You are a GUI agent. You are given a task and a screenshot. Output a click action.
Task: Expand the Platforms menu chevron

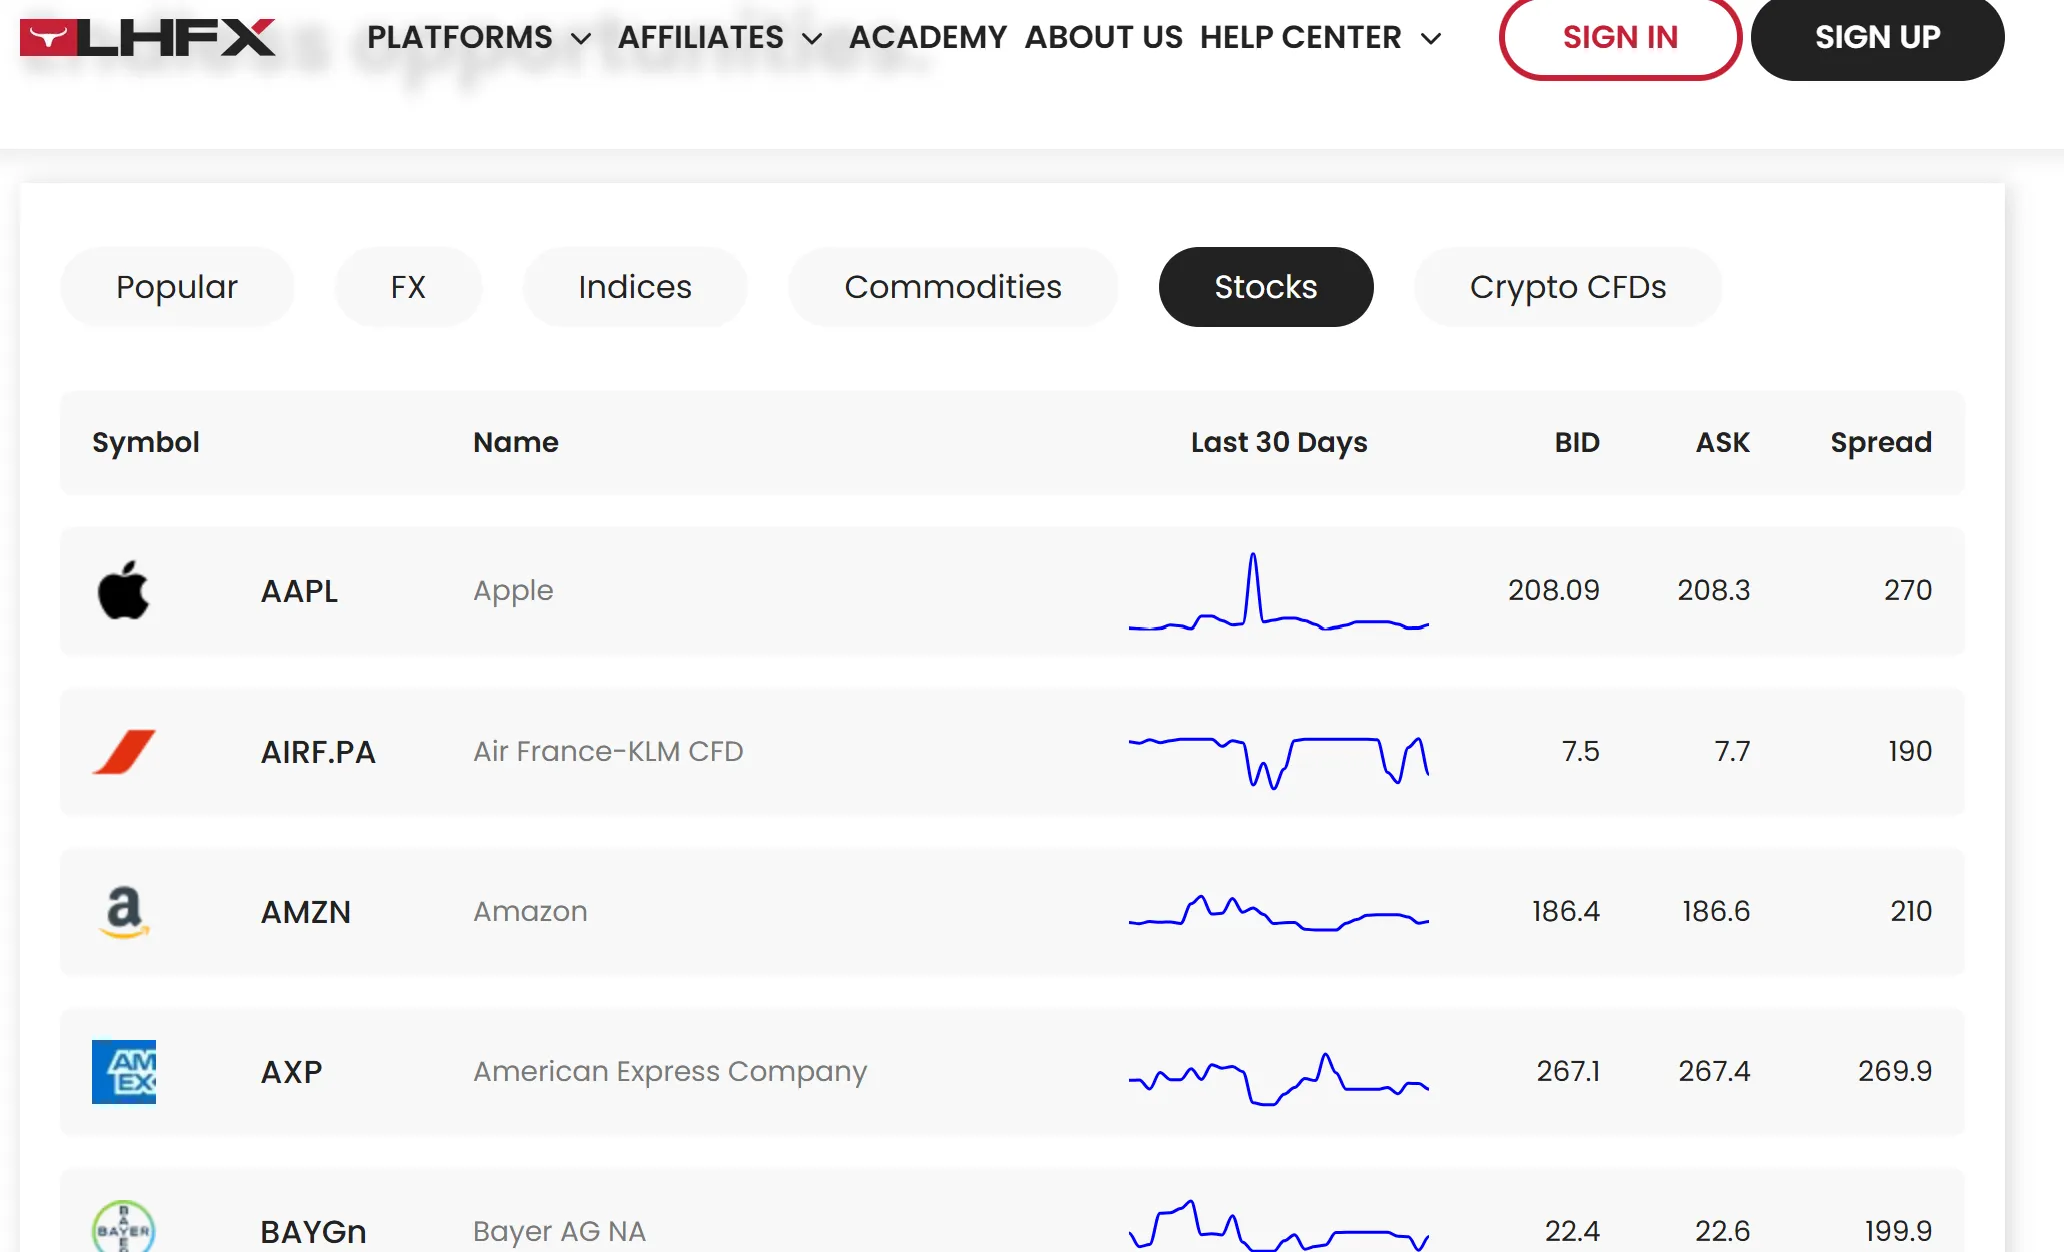[x=581, y=39]
